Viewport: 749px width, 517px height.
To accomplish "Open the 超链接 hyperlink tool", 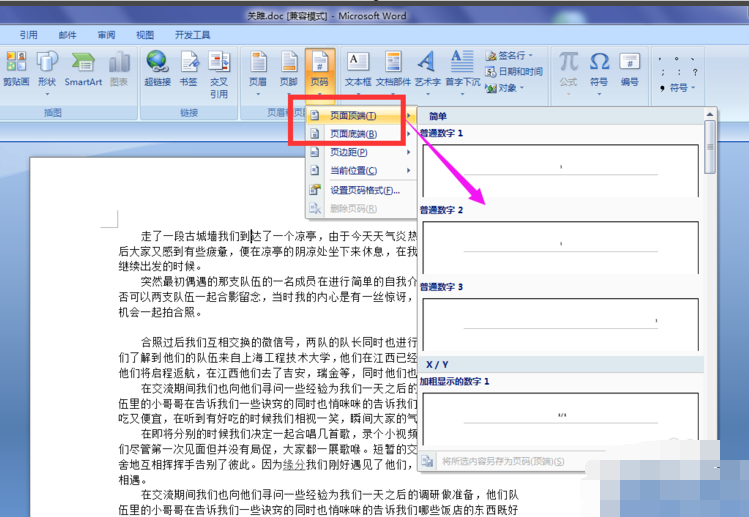I will click(x=158, y=69).
